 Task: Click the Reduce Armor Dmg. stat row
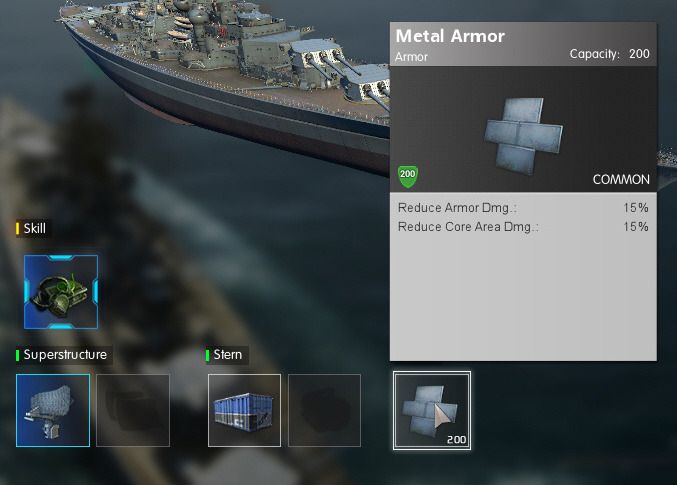[x=523, y=208]
